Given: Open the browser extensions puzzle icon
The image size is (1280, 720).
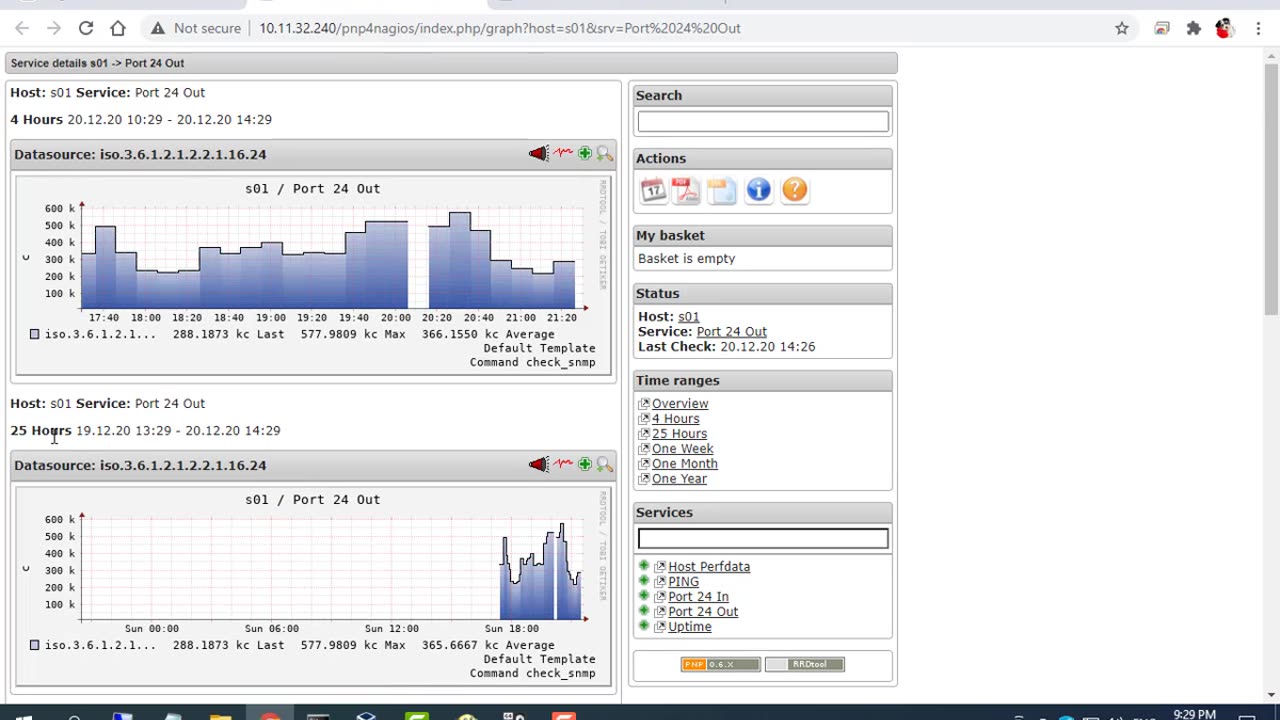Looking at the screenshot, I should 1193,28.
